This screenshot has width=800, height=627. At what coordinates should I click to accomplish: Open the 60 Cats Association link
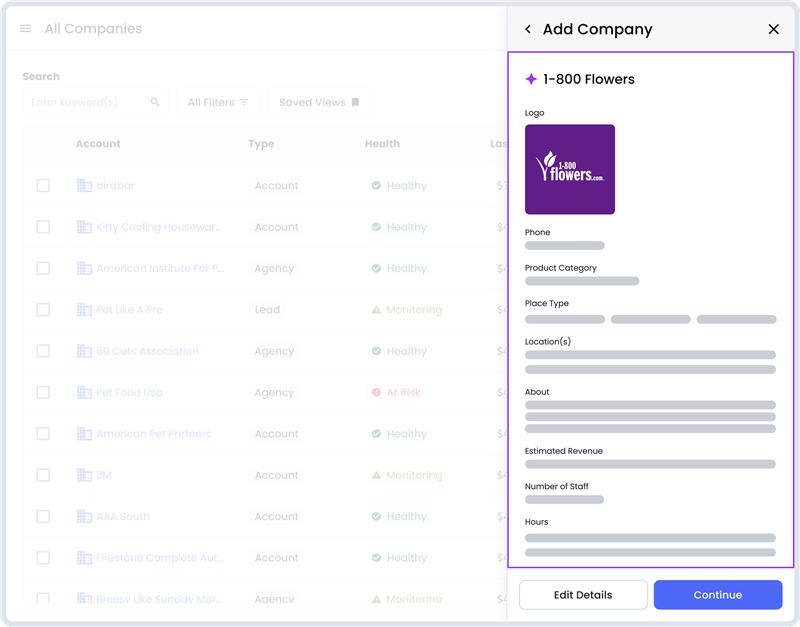(147, 350)
